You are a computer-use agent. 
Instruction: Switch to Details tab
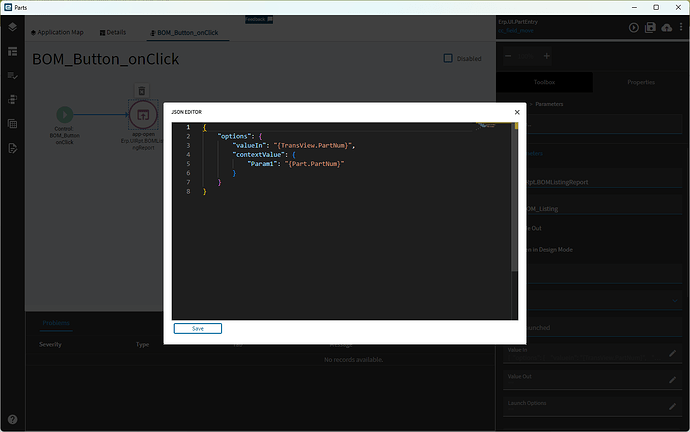coord(113,33)
